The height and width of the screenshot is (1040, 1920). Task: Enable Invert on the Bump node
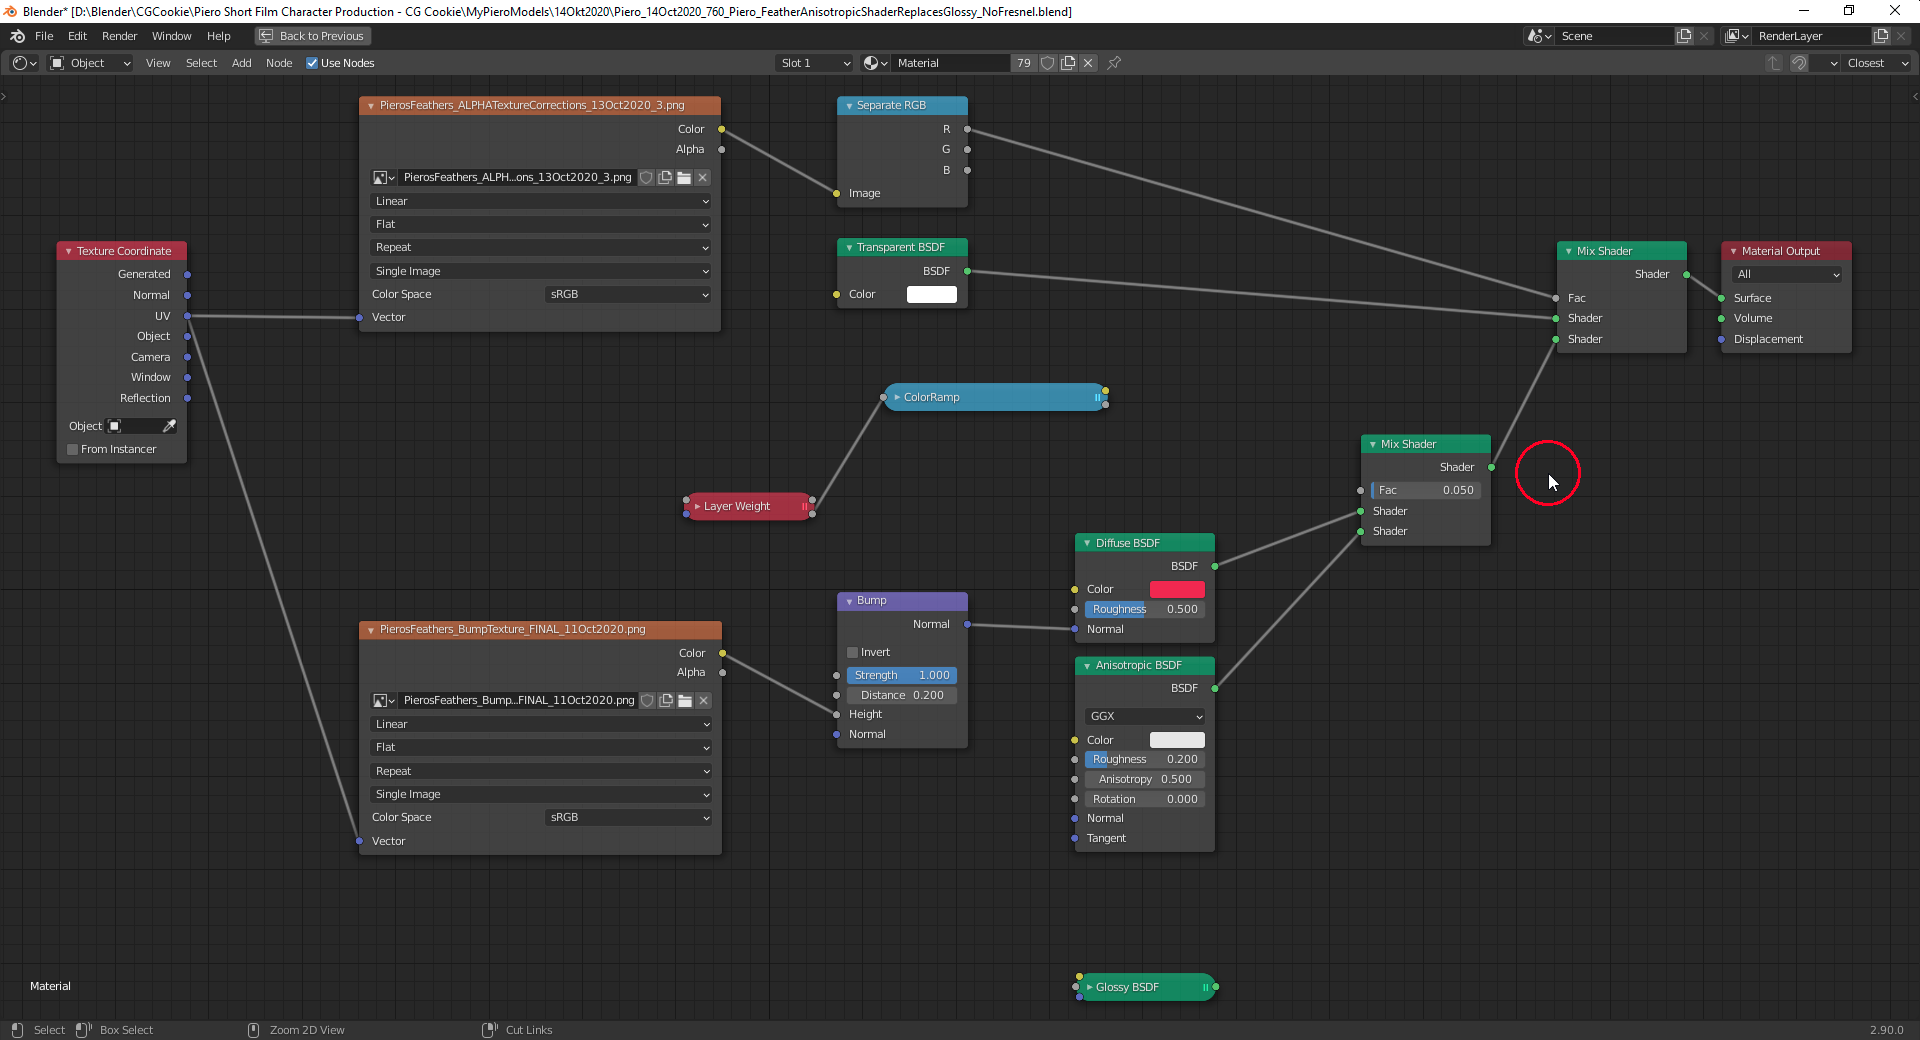tap(852, 651)
